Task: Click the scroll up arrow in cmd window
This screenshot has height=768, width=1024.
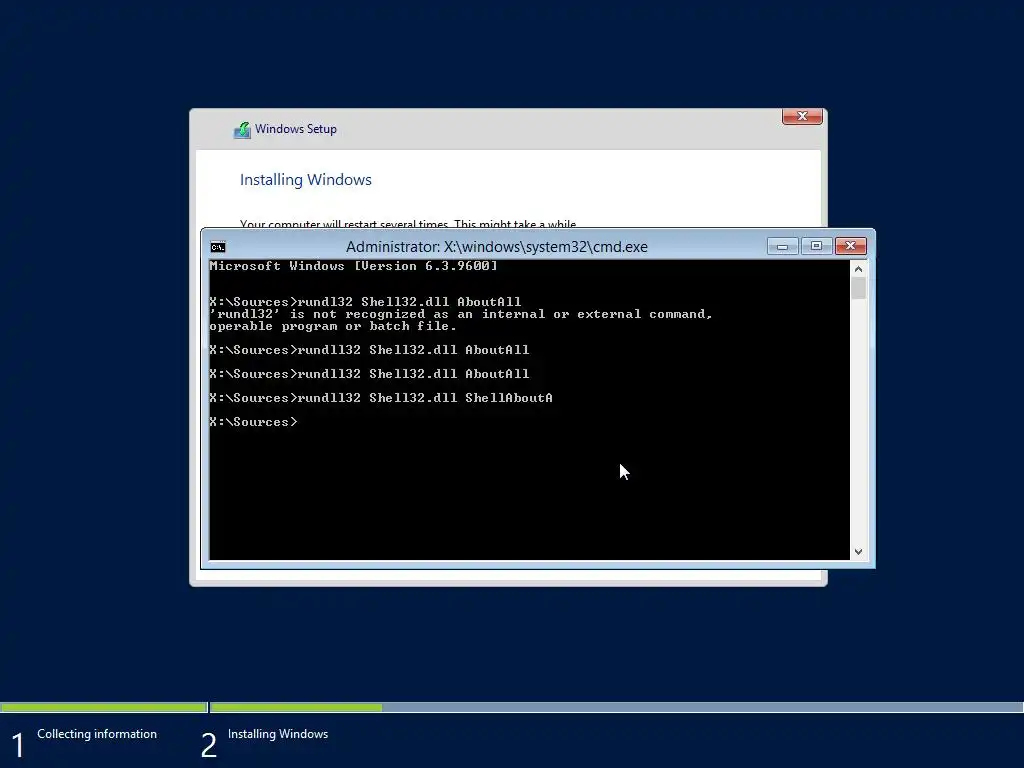Action: (x=858, y=269)
